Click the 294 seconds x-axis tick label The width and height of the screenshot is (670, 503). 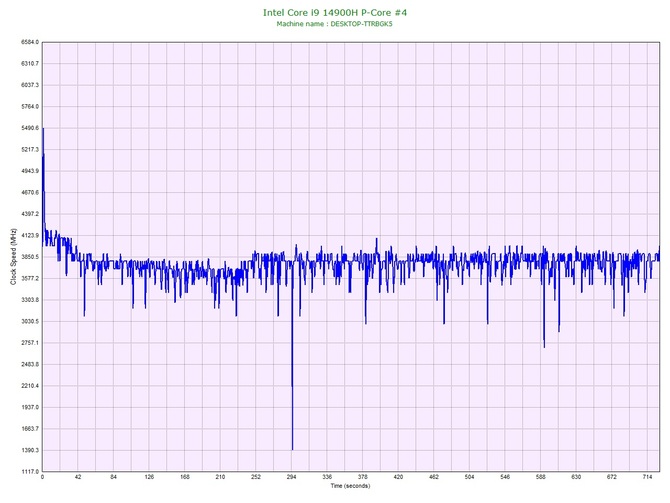[x=291, y=477]
